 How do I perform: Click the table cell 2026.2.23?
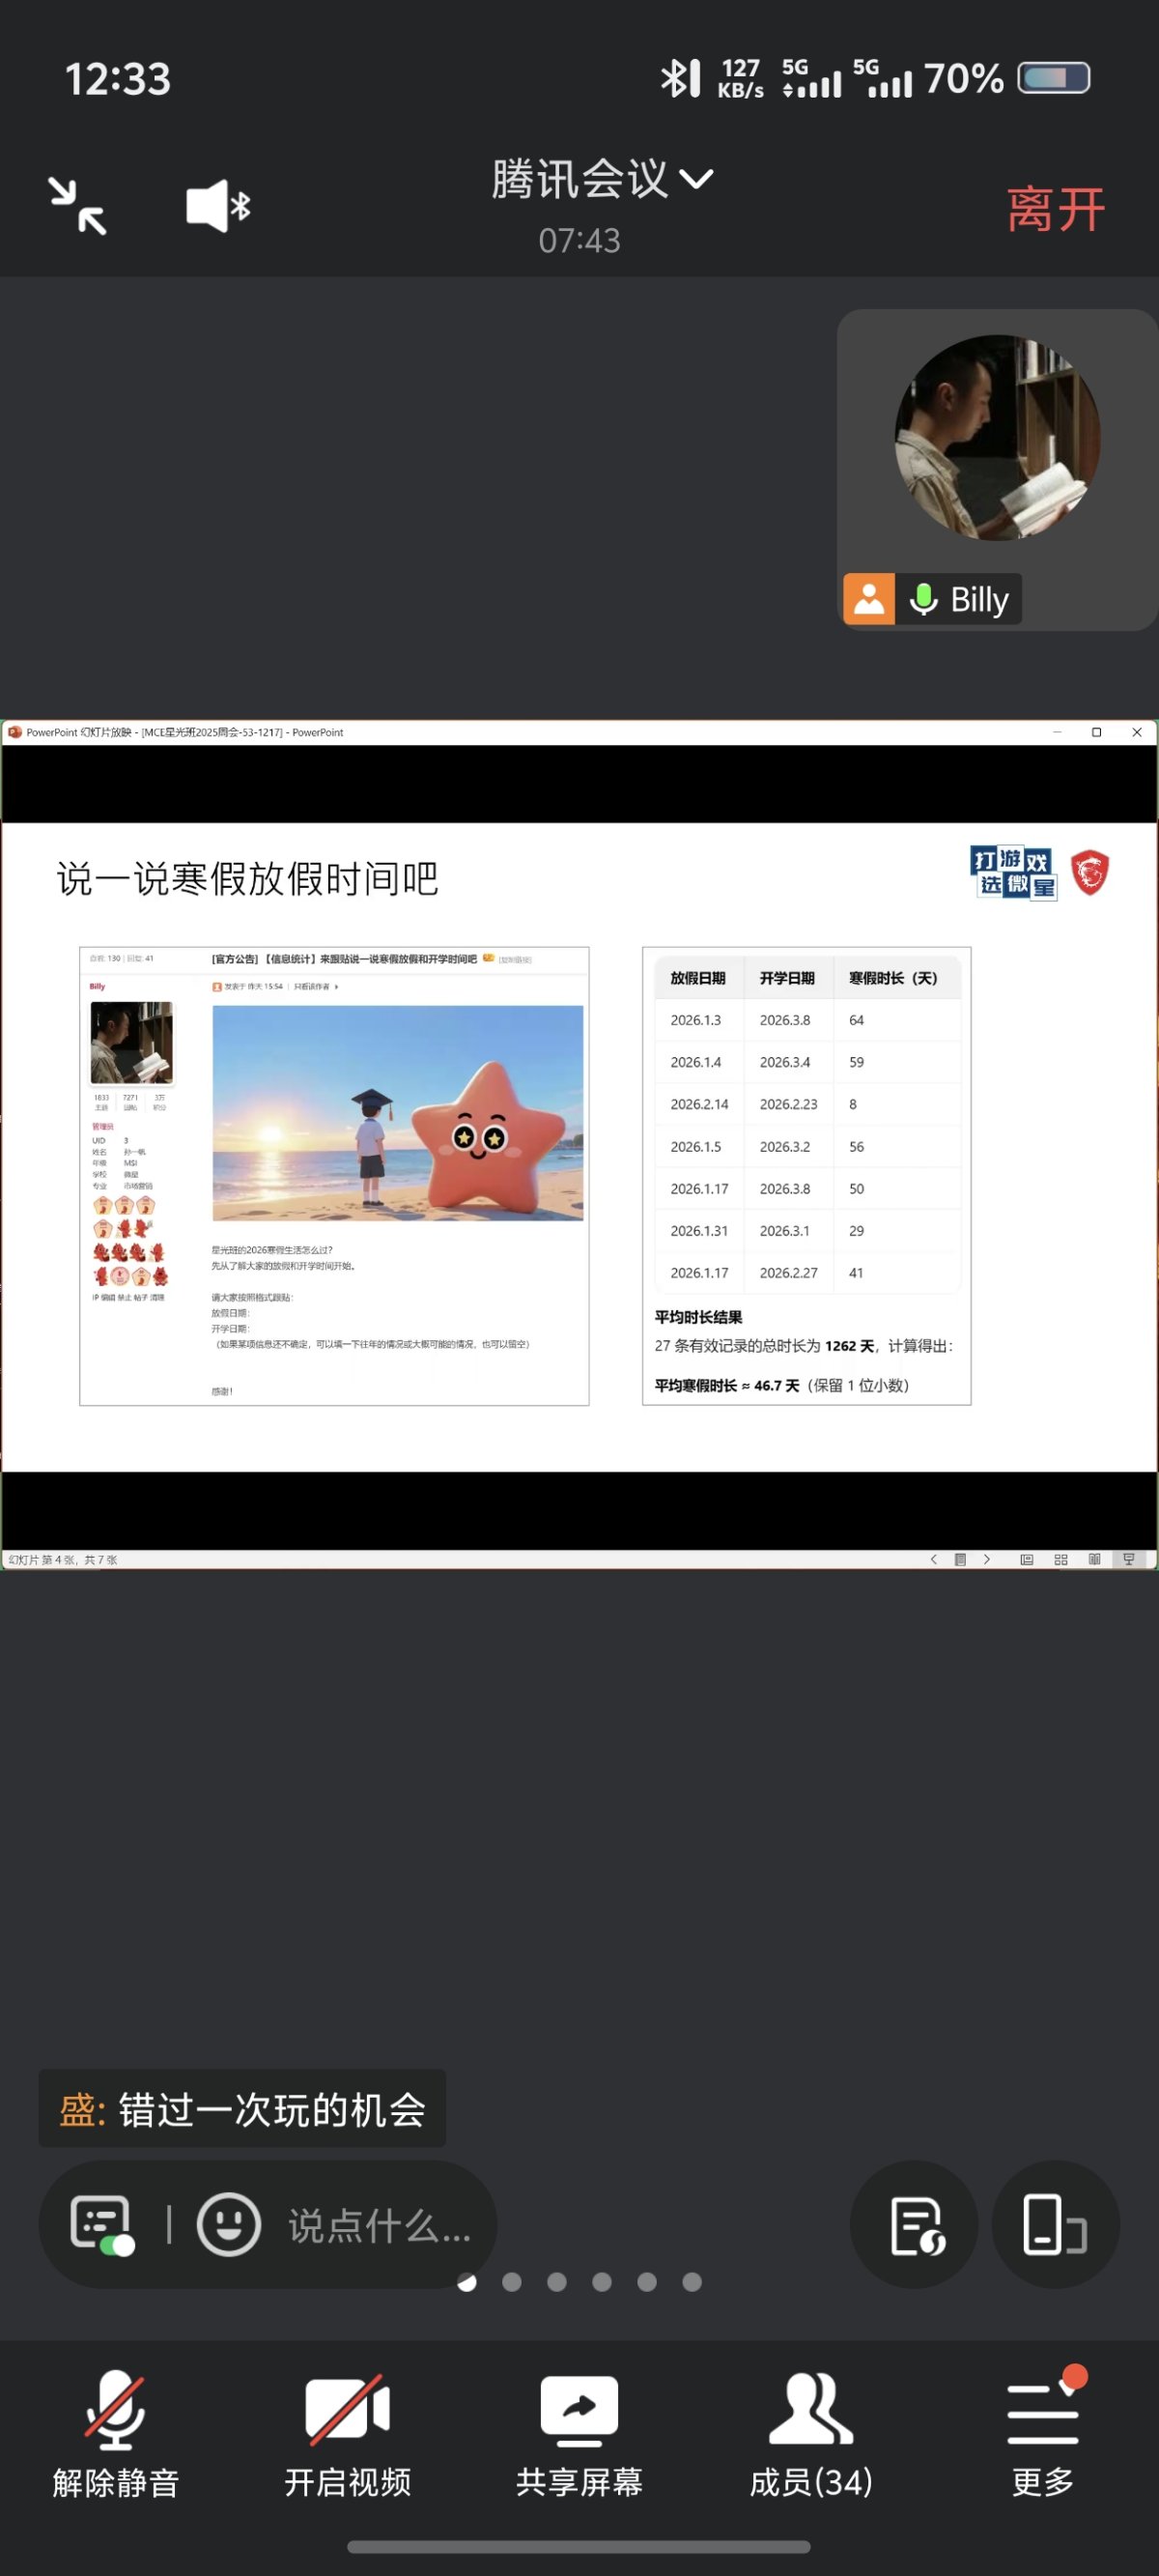coord(788,1104)
